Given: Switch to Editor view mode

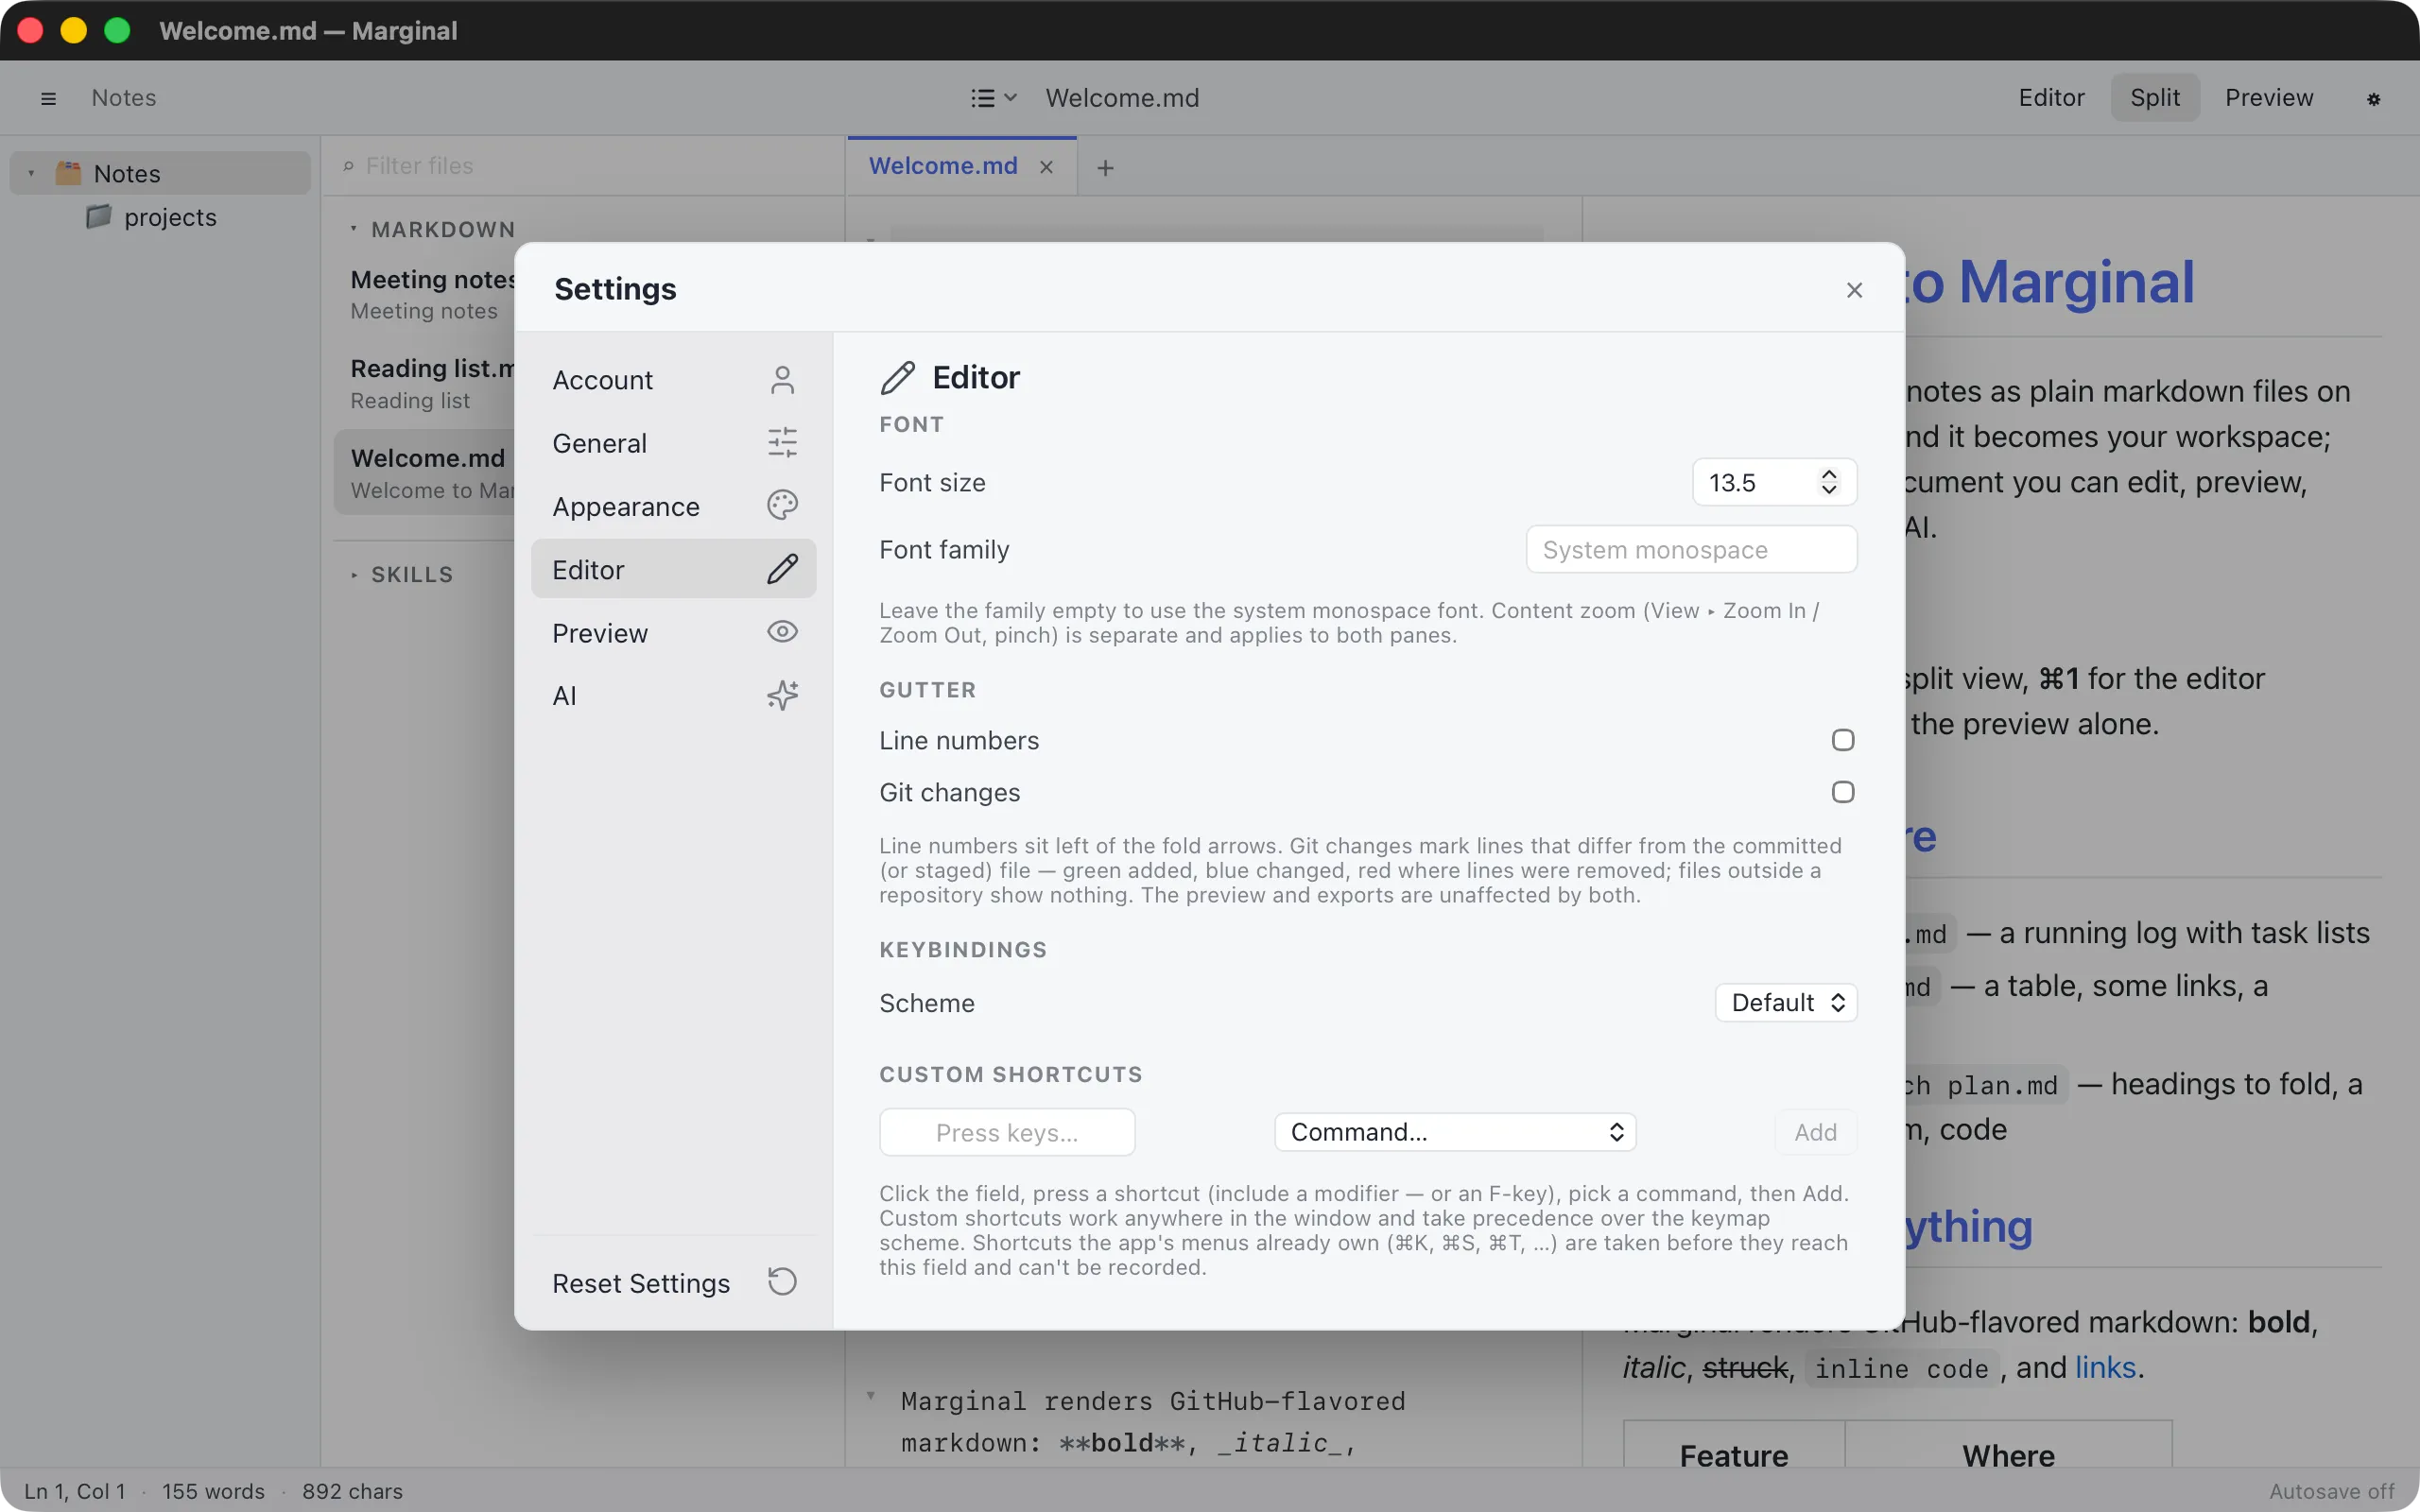Looking at the screenshot, I should 2051,98.
